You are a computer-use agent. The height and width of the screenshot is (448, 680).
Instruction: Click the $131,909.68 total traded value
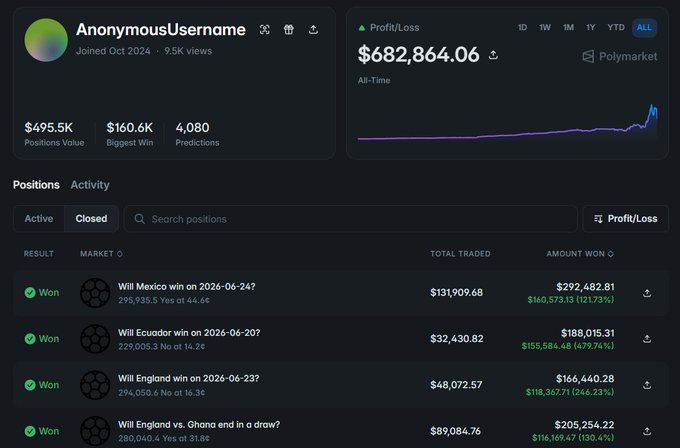[x=456, y=293]
